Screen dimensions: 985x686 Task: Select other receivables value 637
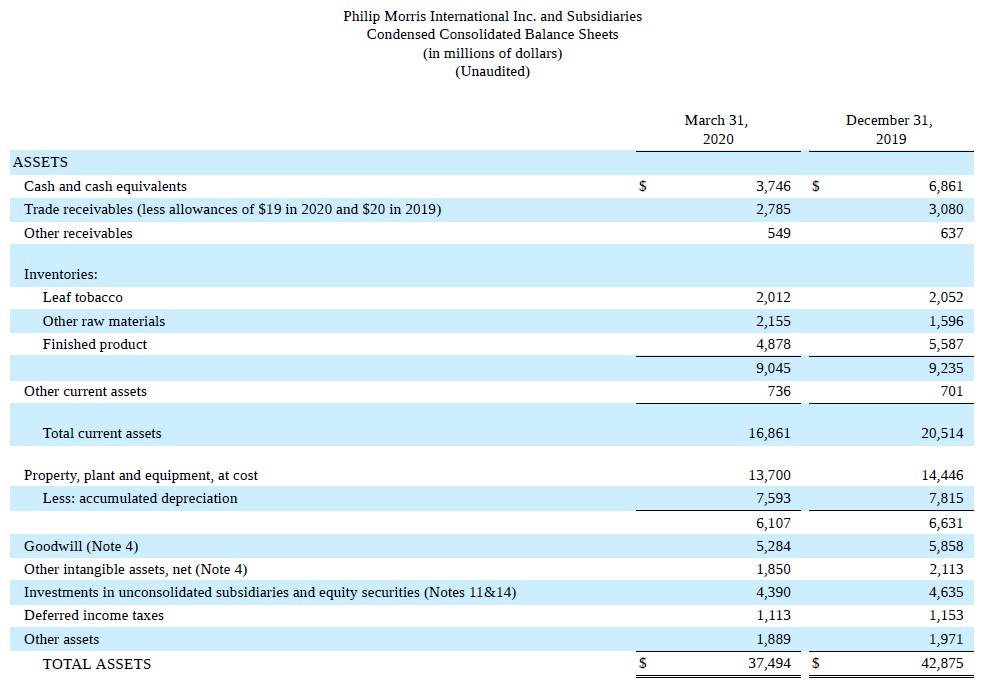[952, 234]
